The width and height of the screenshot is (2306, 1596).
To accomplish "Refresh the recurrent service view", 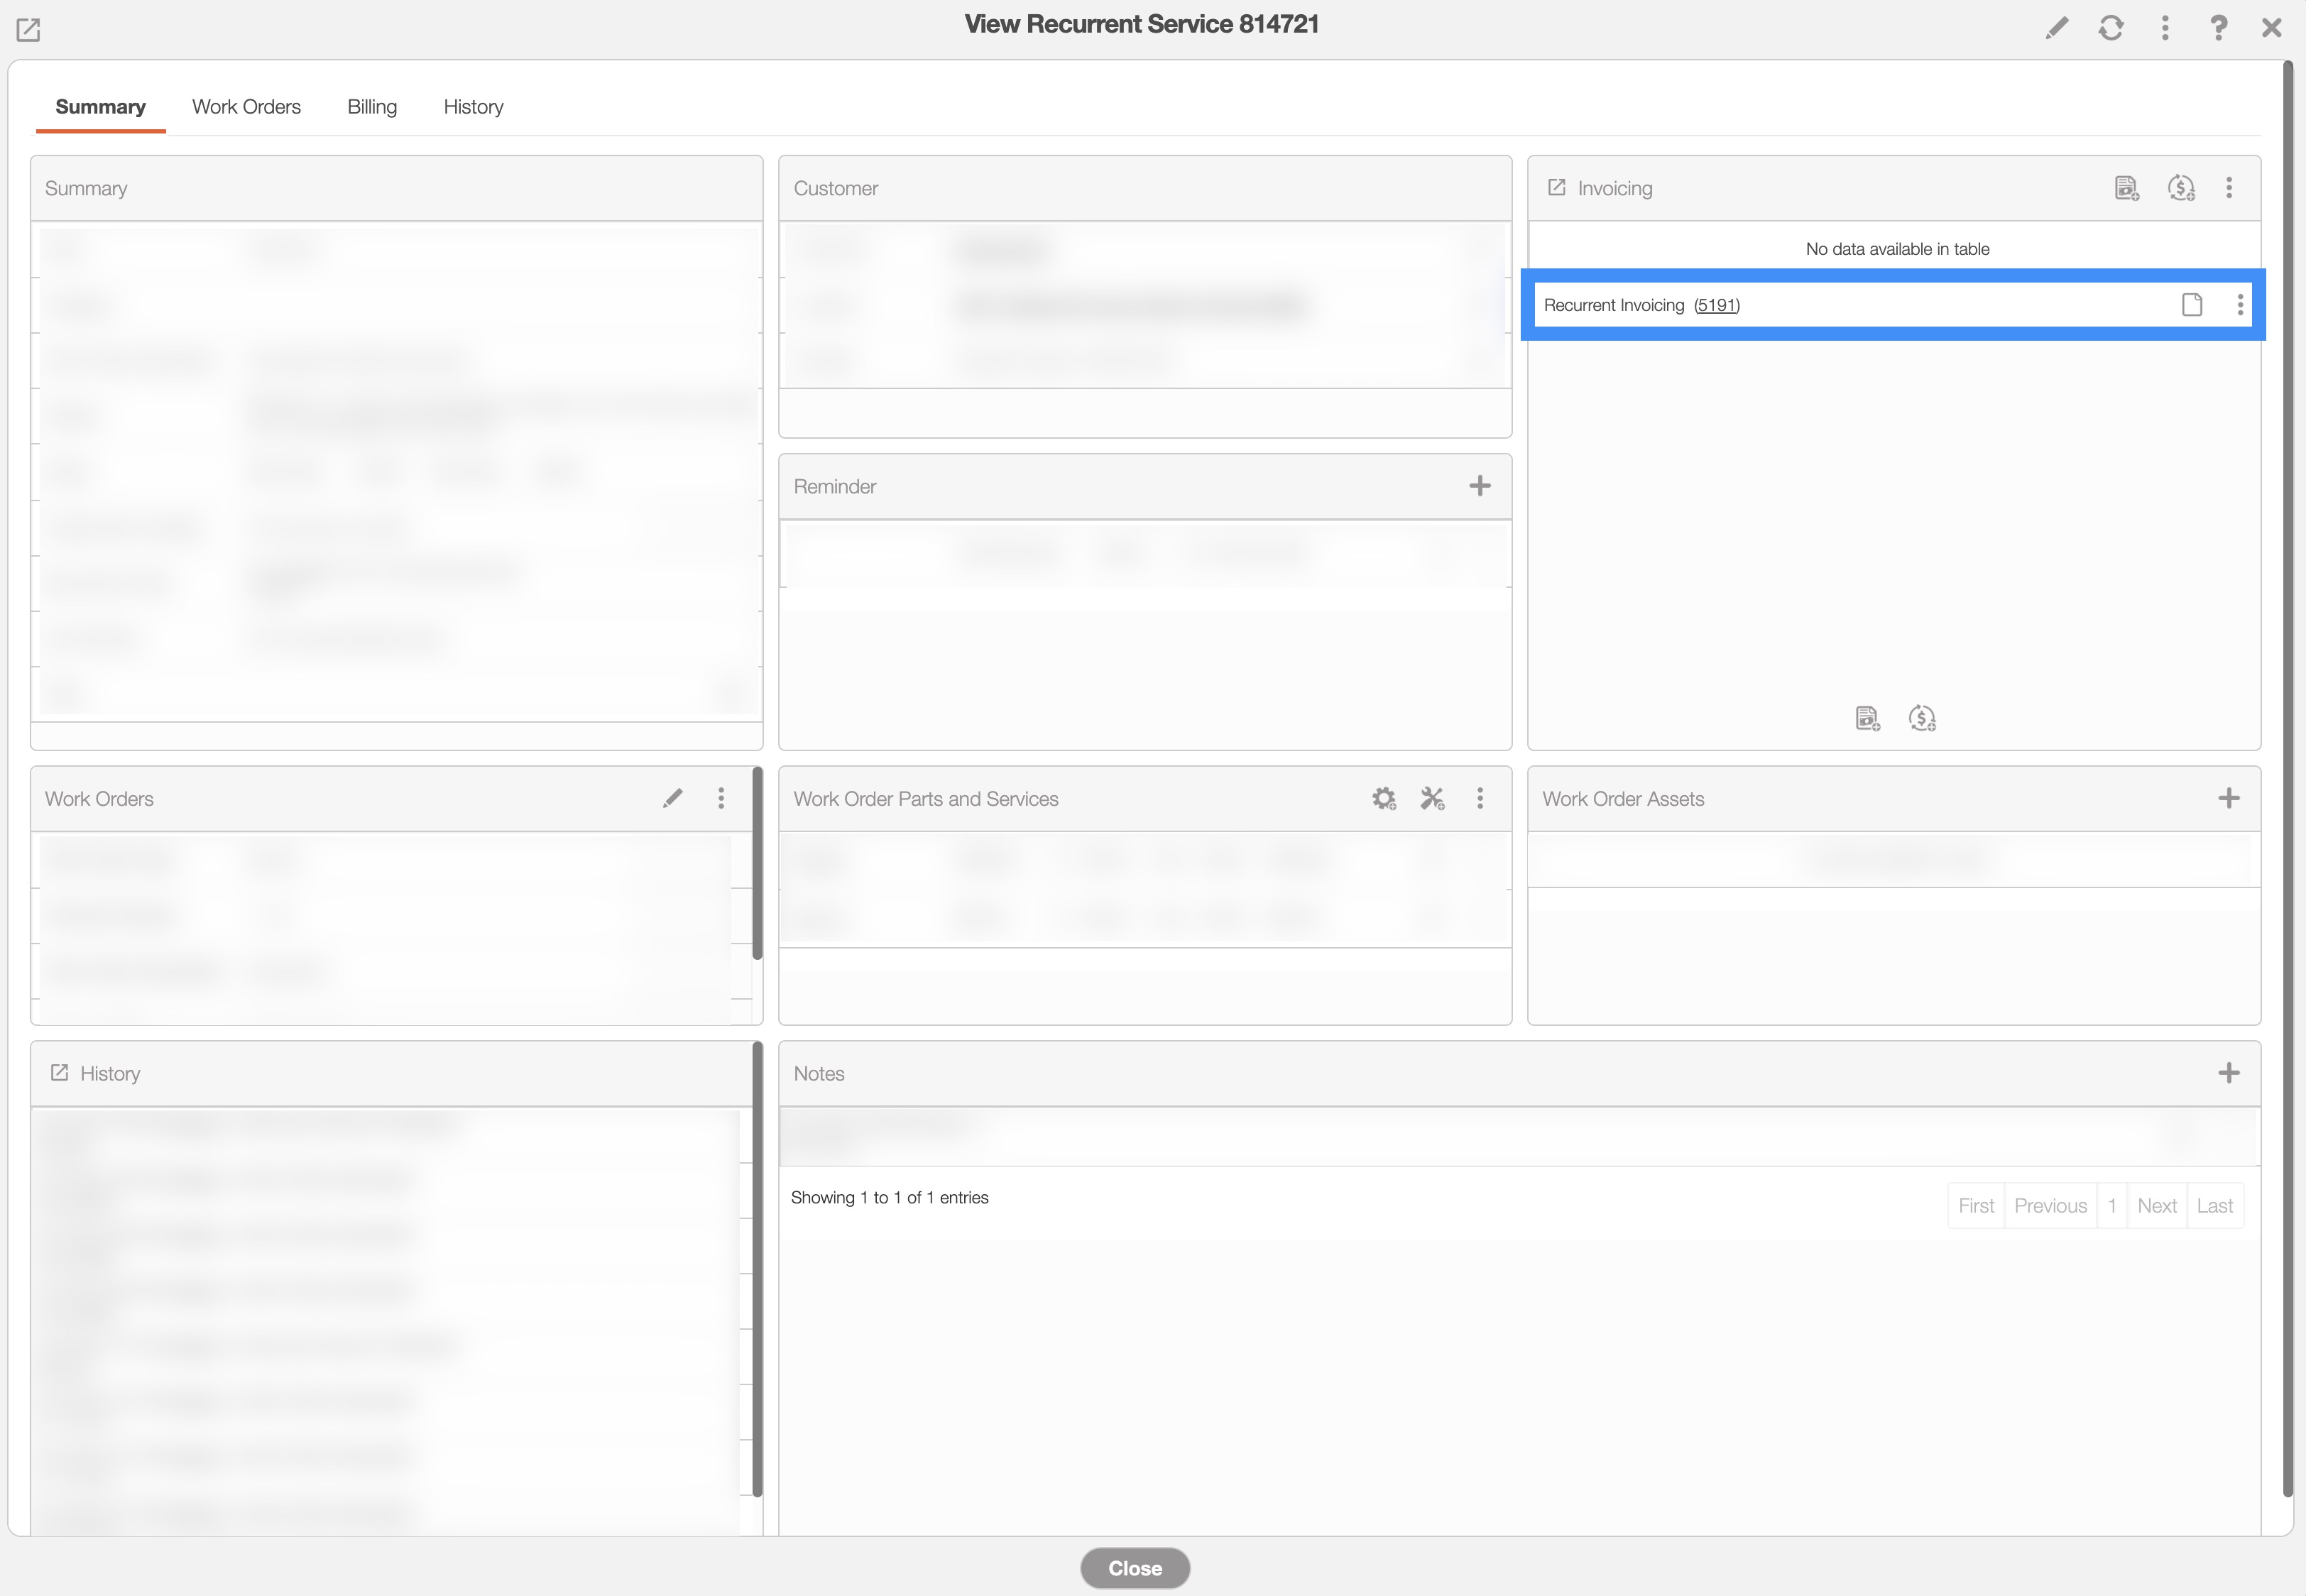I will [2110, 28].
